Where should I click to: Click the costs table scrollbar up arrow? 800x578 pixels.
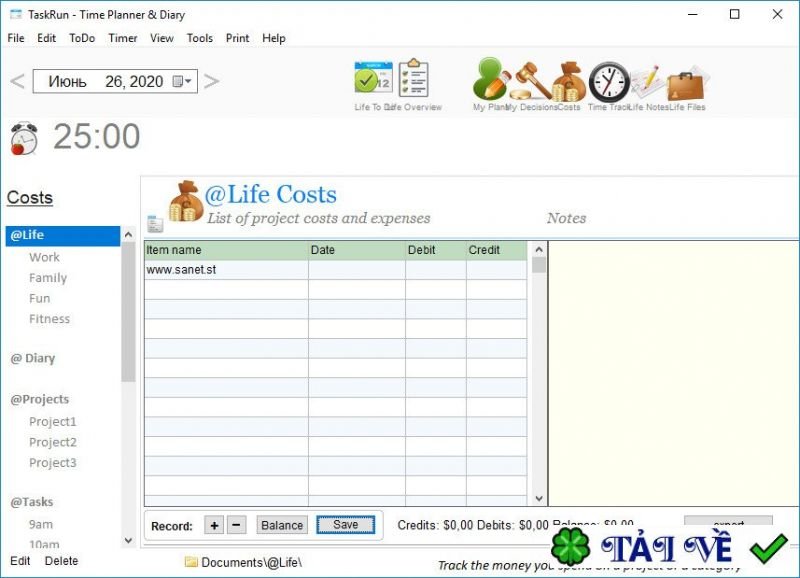539,249
